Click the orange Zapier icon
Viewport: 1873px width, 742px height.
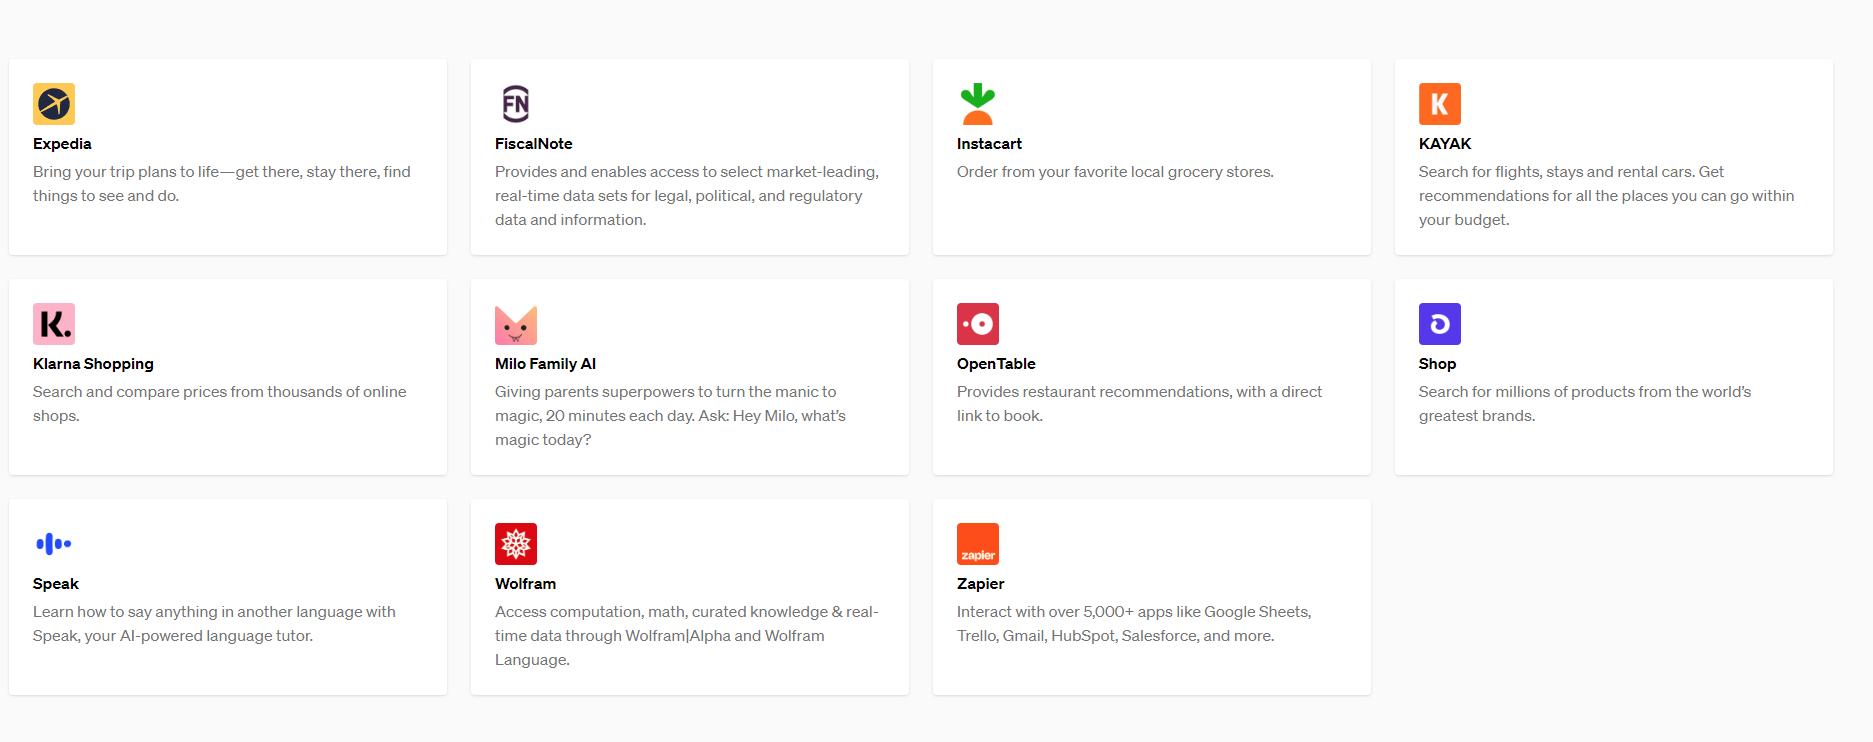pyautogui.click(x=978, y=544)
